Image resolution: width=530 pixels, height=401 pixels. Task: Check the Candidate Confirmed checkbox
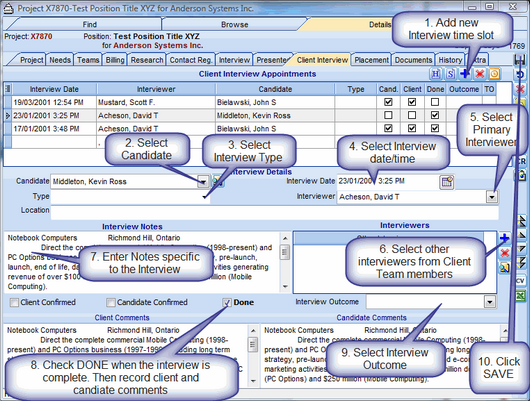point(111,302)
